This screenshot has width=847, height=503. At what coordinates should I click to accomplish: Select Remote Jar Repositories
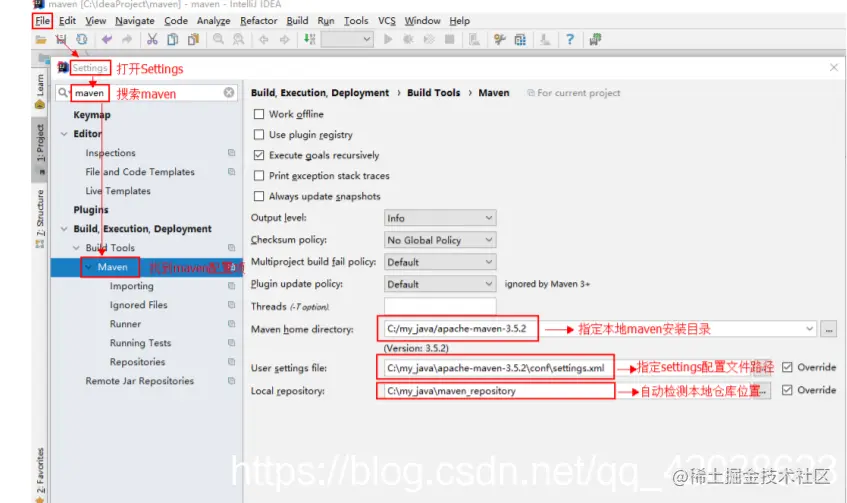pos(139,381)
